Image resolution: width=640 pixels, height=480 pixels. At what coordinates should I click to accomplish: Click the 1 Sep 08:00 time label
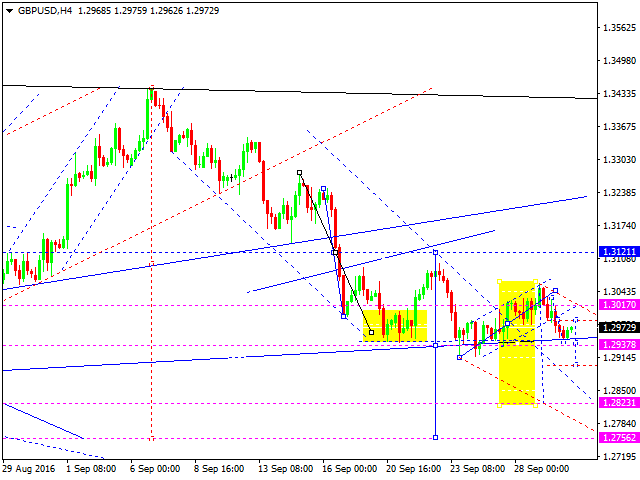tap(91, 469)
